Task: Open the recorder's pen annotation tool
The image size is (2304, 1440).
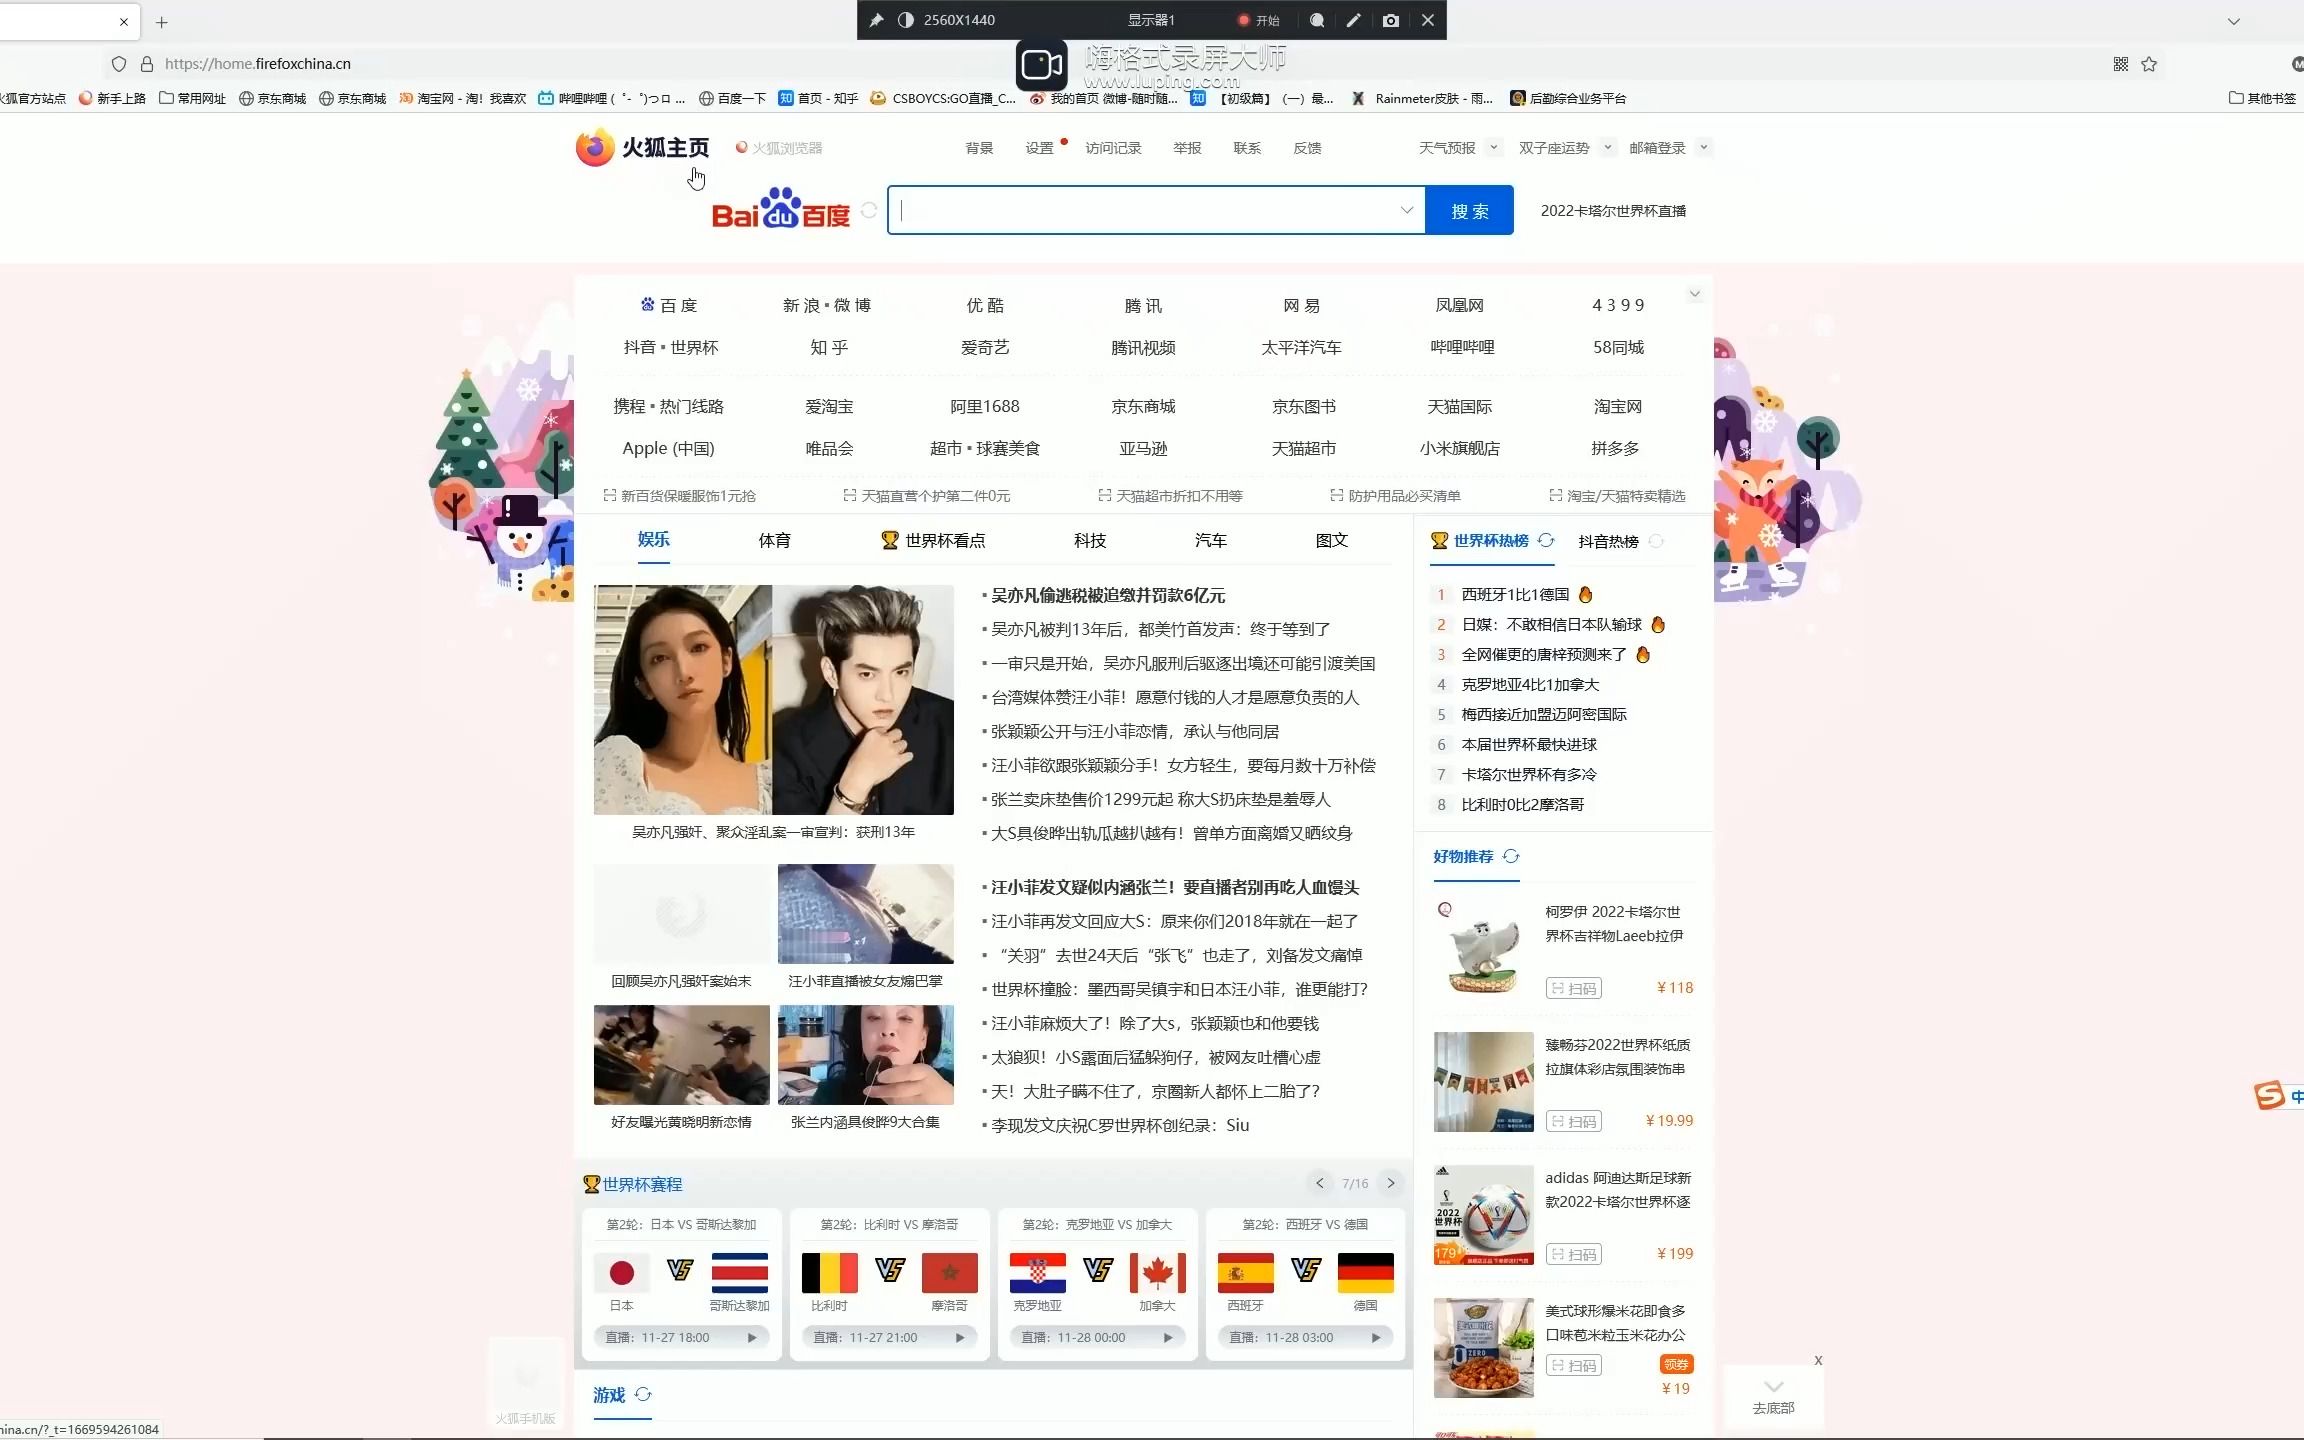Action: pyautogui.click(x=1353, y=20)
